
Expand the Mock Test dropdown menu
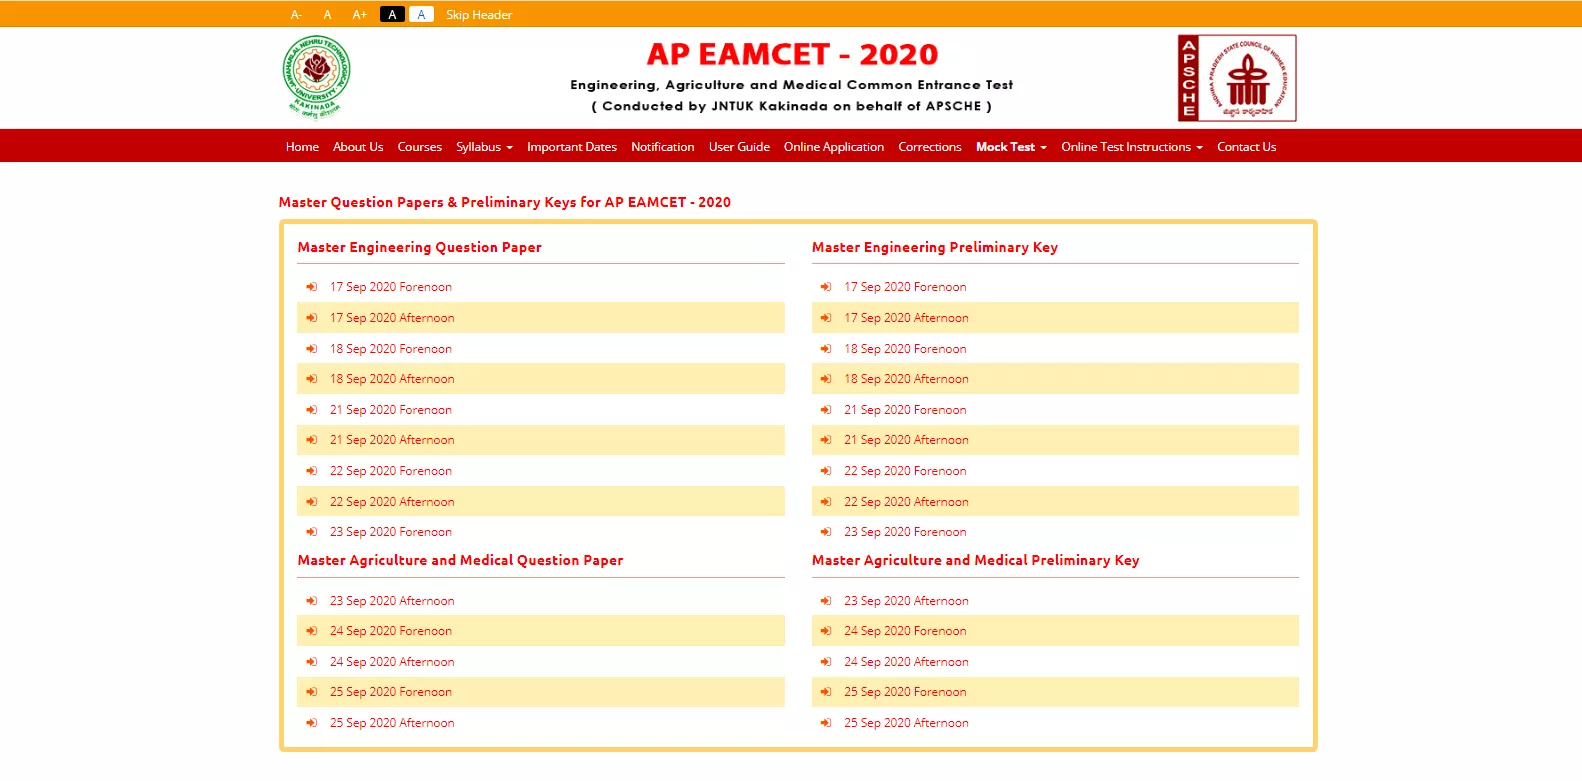(1011, 147)
